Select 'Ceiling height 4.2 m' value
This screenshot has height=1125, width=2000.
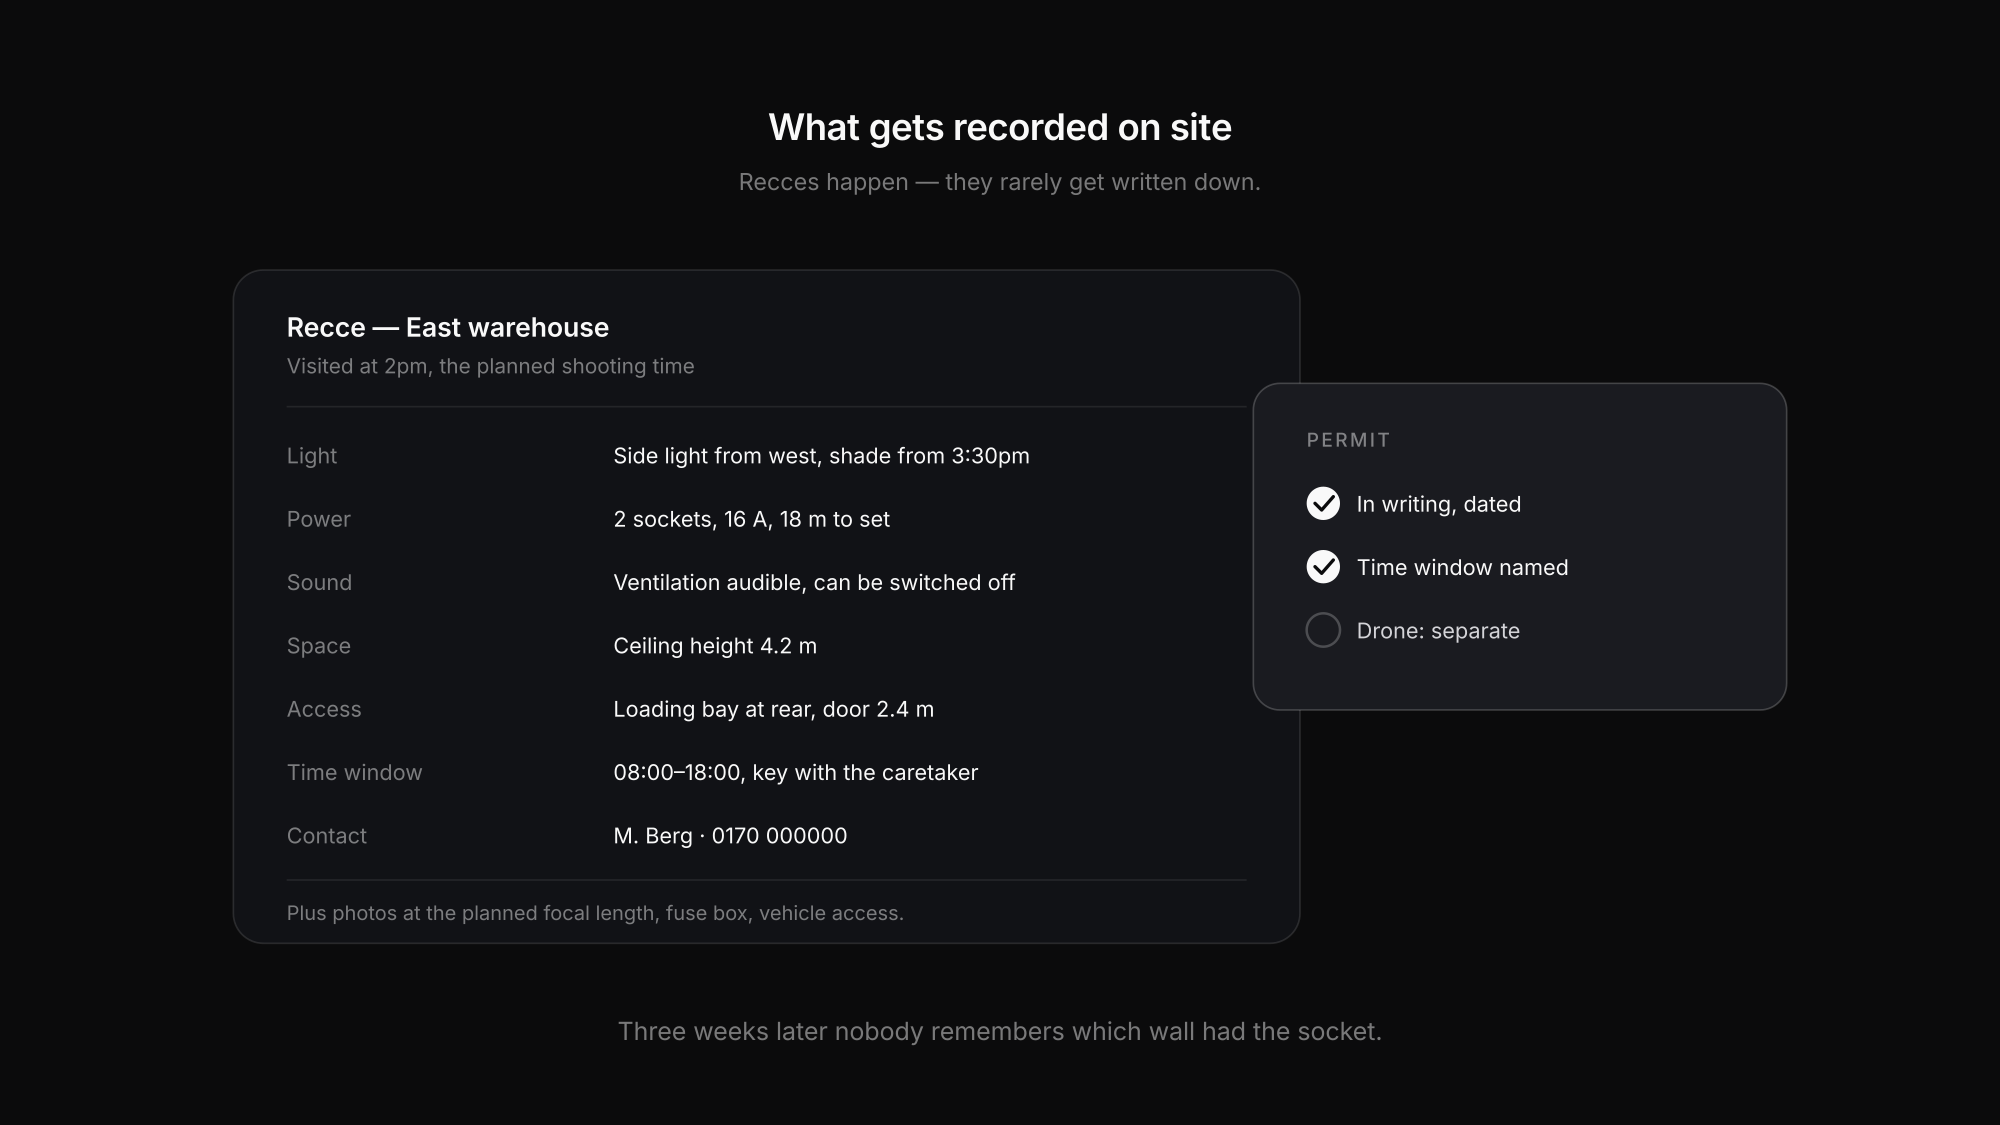[x=715, y=646]
